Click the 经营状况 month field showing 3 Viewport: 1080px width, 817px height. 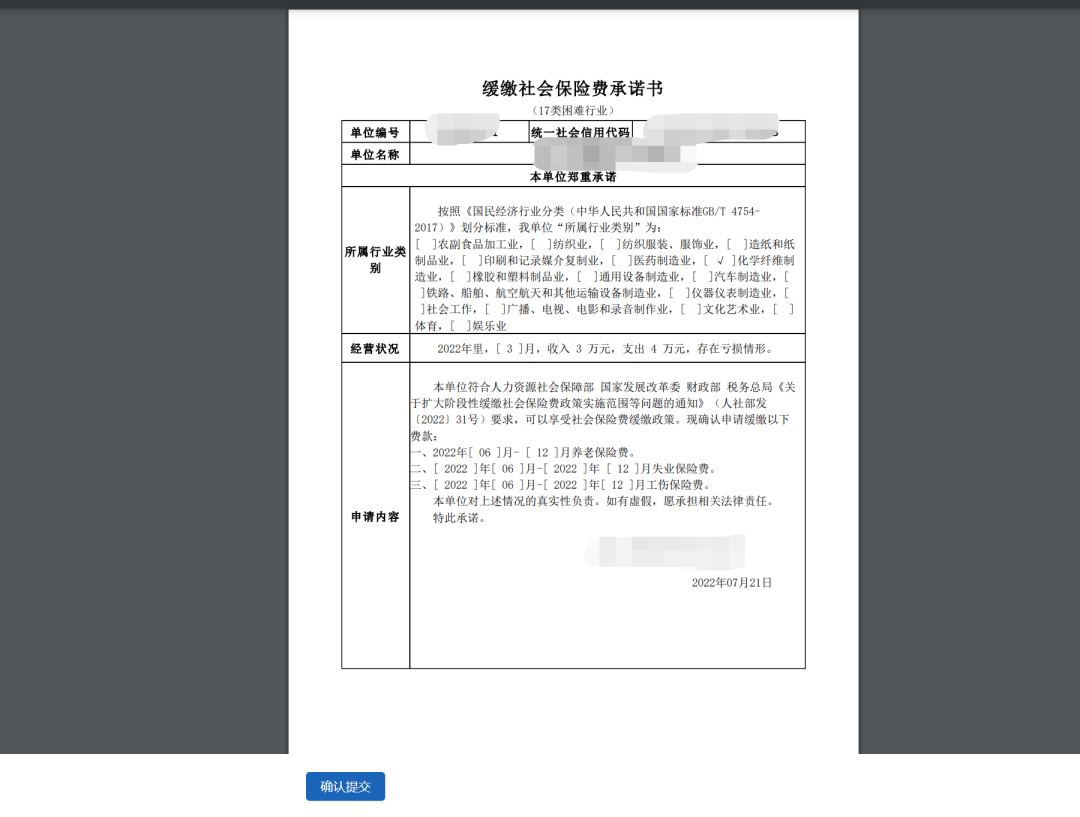[510, 347]
